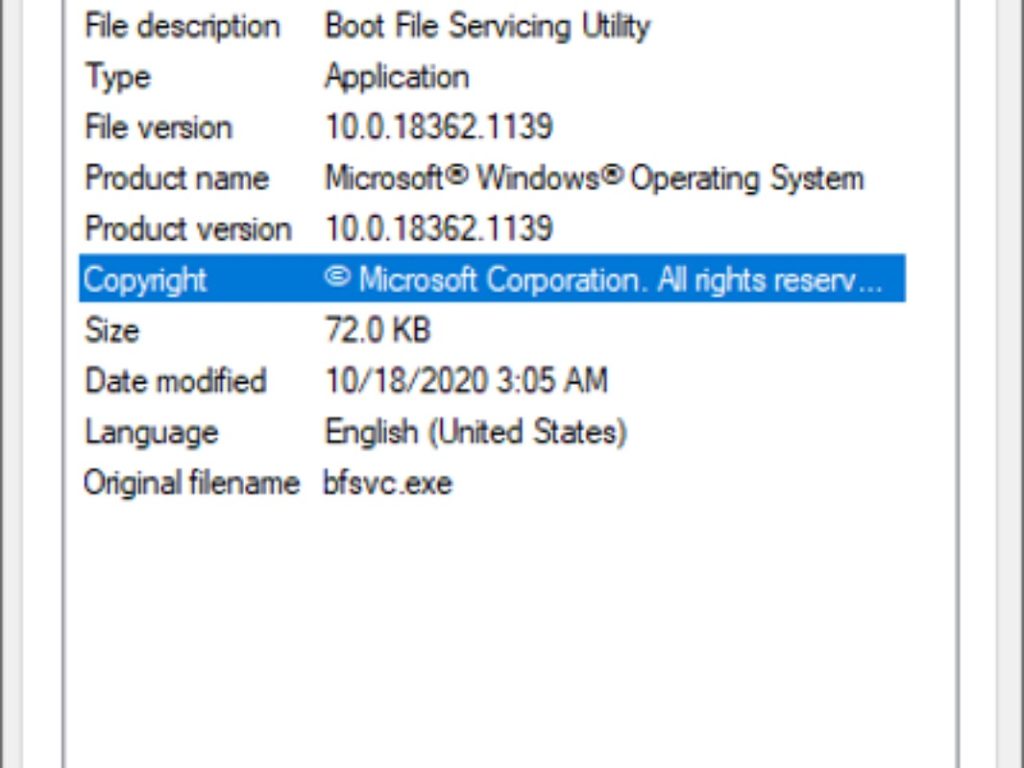Screen dimensions: 1024x768
Task: Click the bfsvc.exe filename value
Action: [x=387, y=483]
